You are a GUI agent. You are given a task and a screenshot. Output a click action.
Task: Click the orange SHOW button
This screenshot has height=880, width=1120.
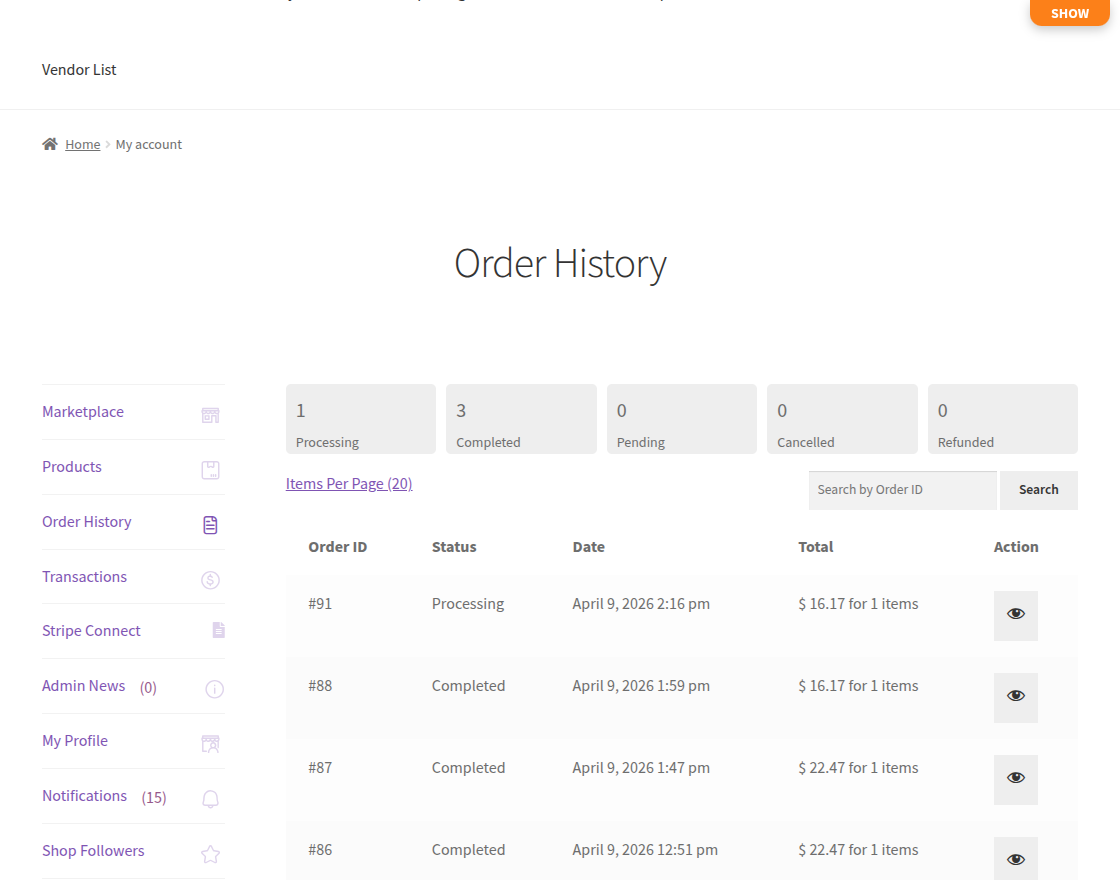tap(1068, 13)
